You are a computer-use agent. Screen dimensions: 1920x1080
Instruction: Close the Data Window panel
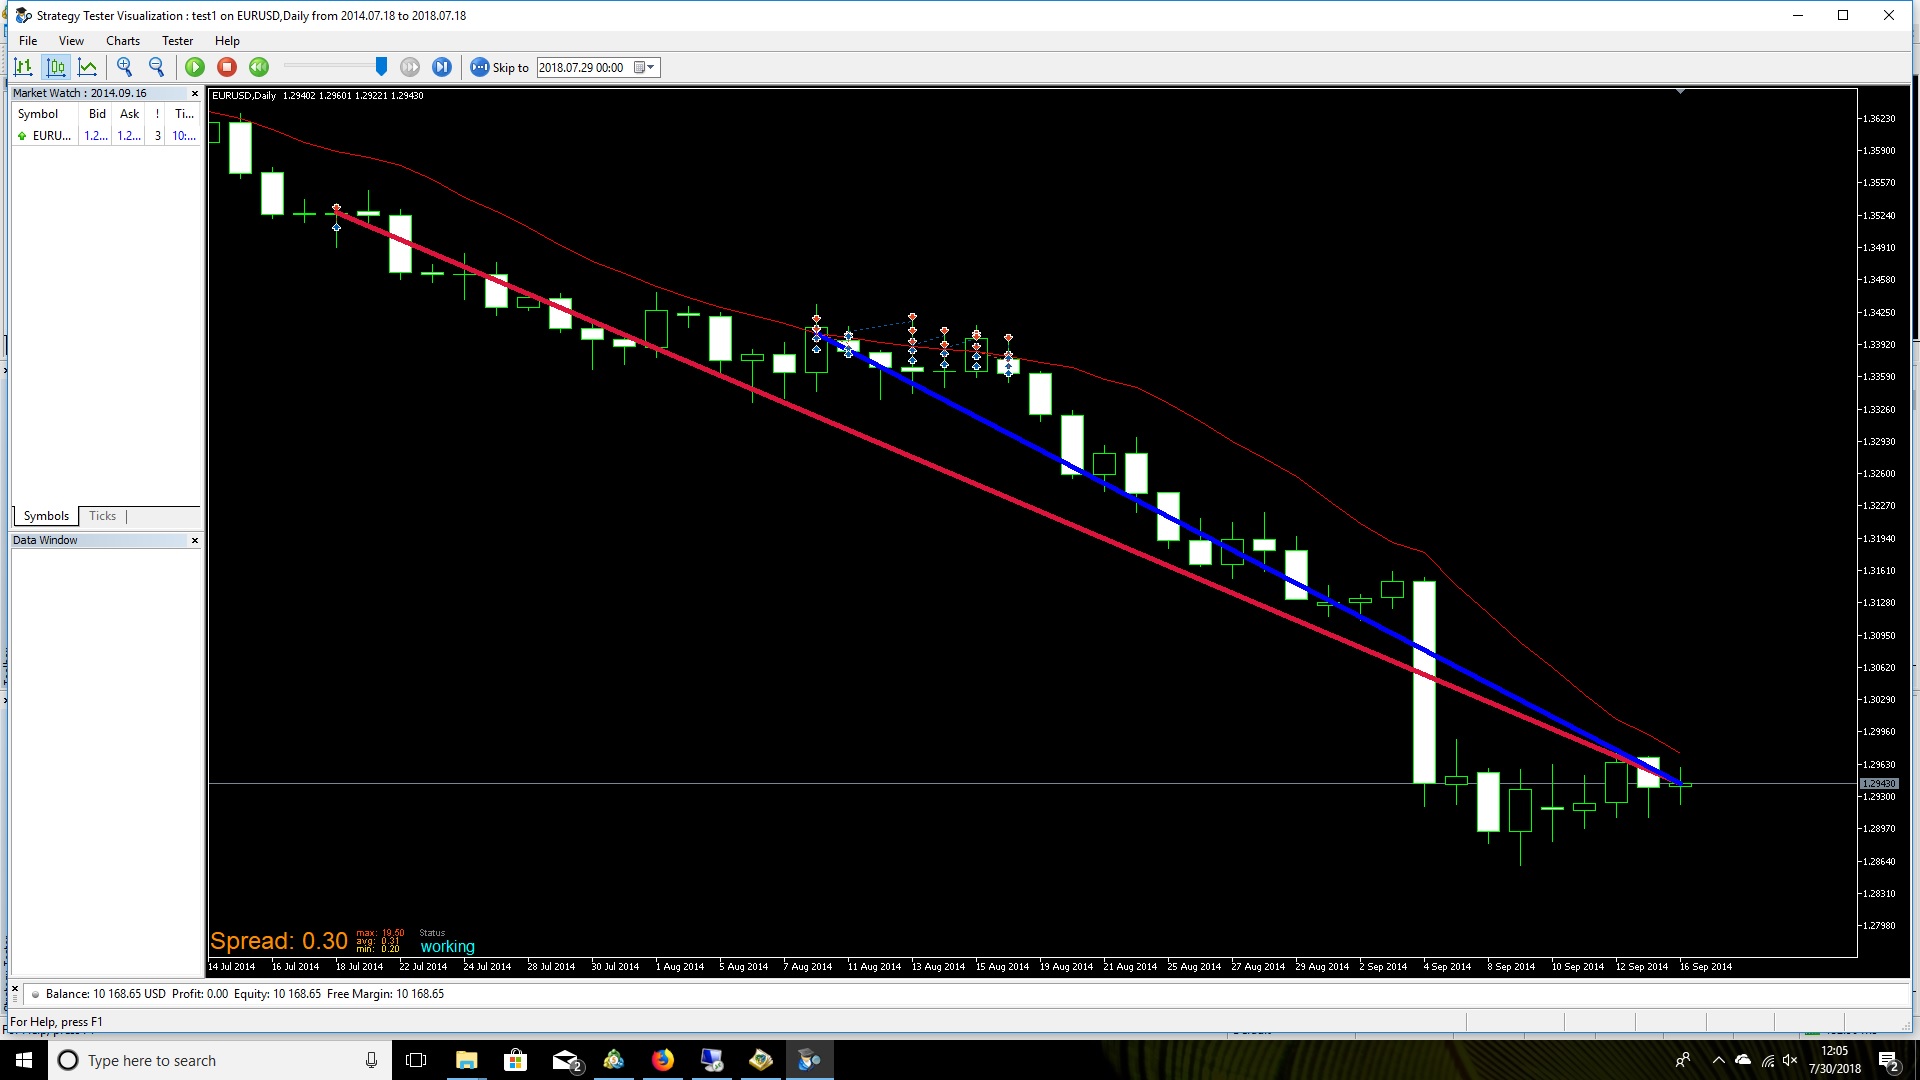click(195, 540)
